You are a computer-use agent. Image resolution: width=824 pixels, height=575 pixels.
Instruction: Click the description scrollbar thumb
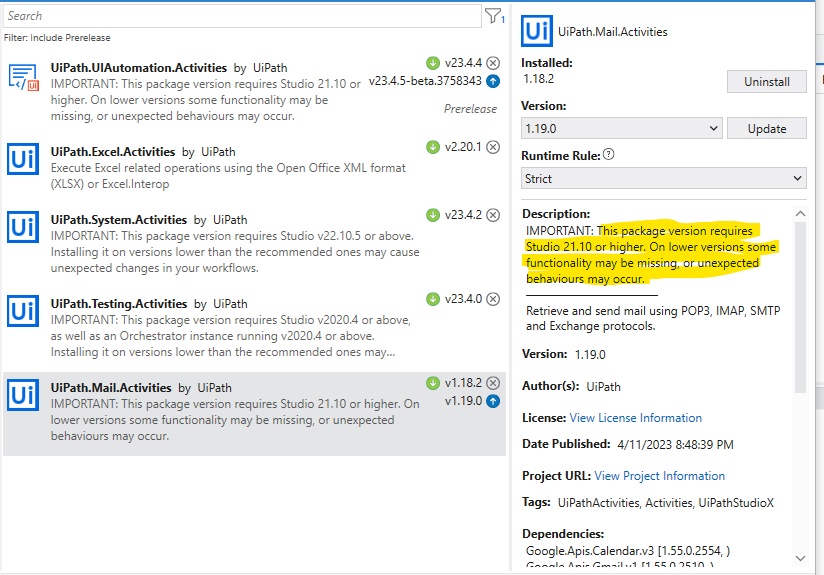(x=800, y=307)
